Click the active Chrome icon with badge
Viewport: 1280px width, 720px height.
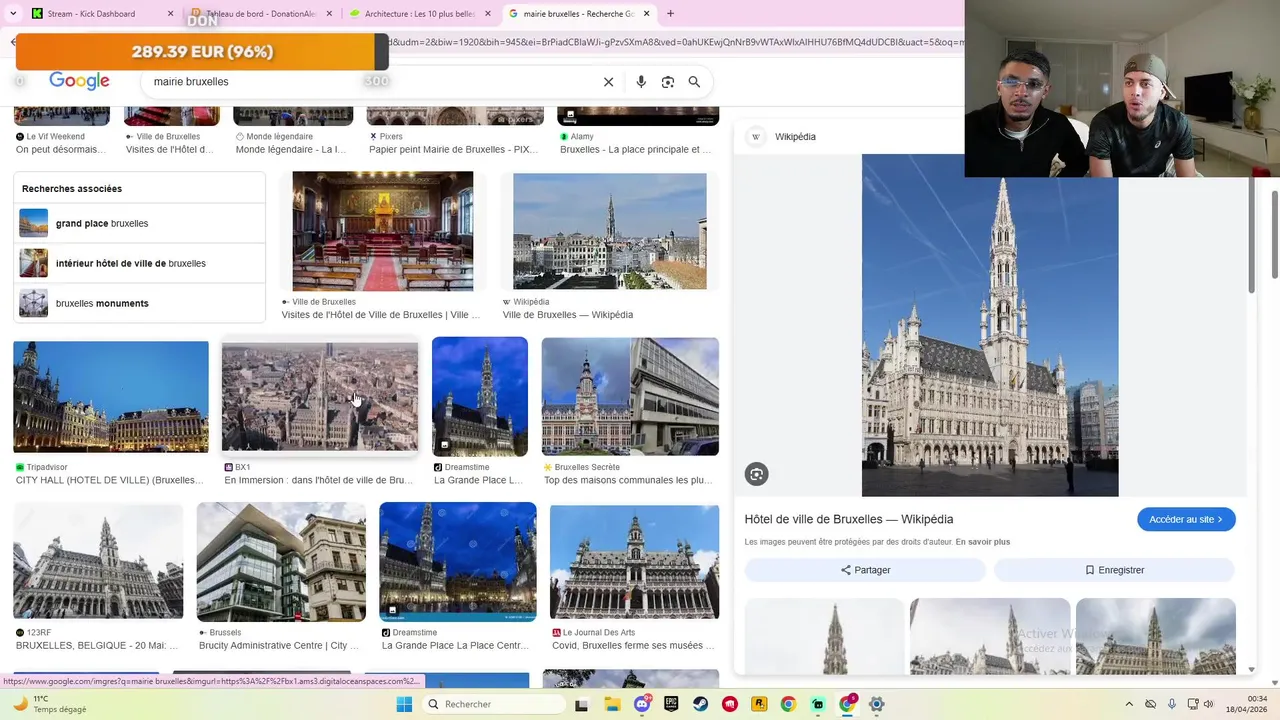[x=847, y=704]
